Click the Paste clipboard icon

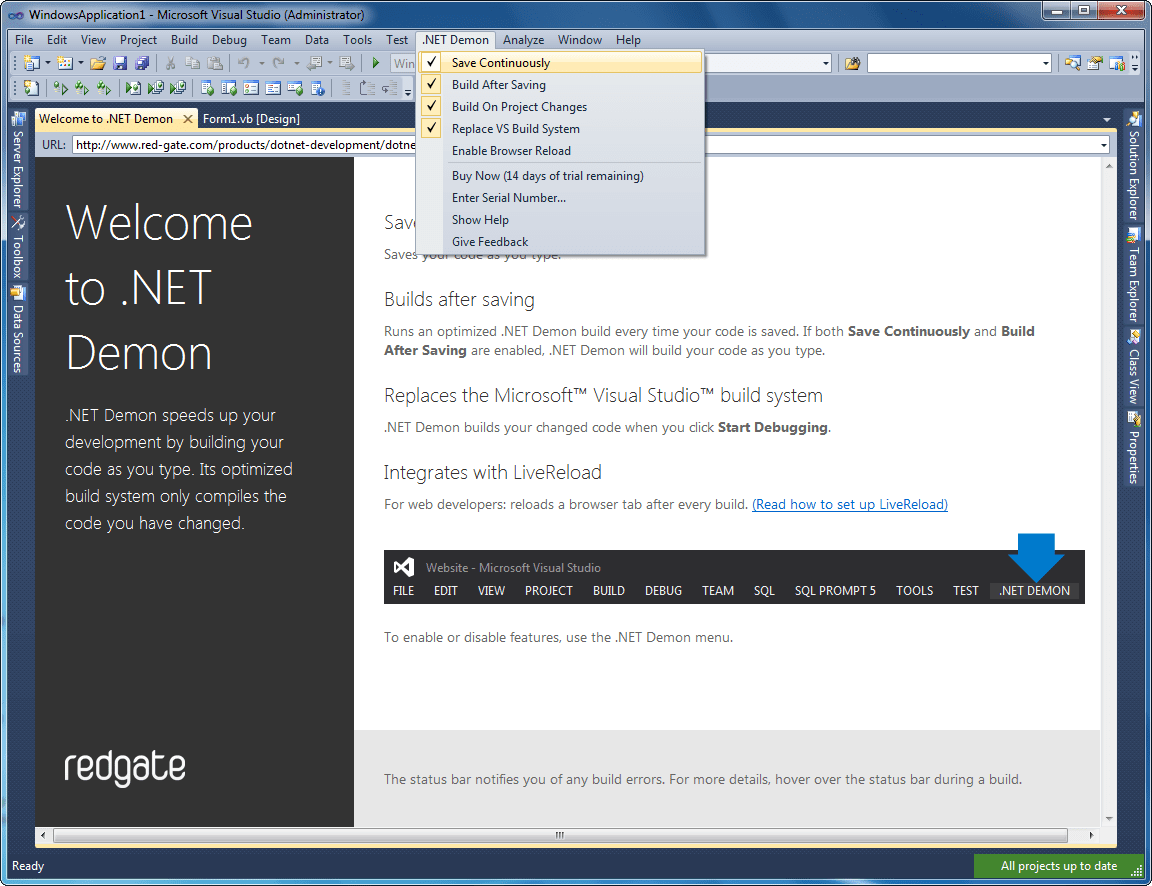click(x=215, y=63)
